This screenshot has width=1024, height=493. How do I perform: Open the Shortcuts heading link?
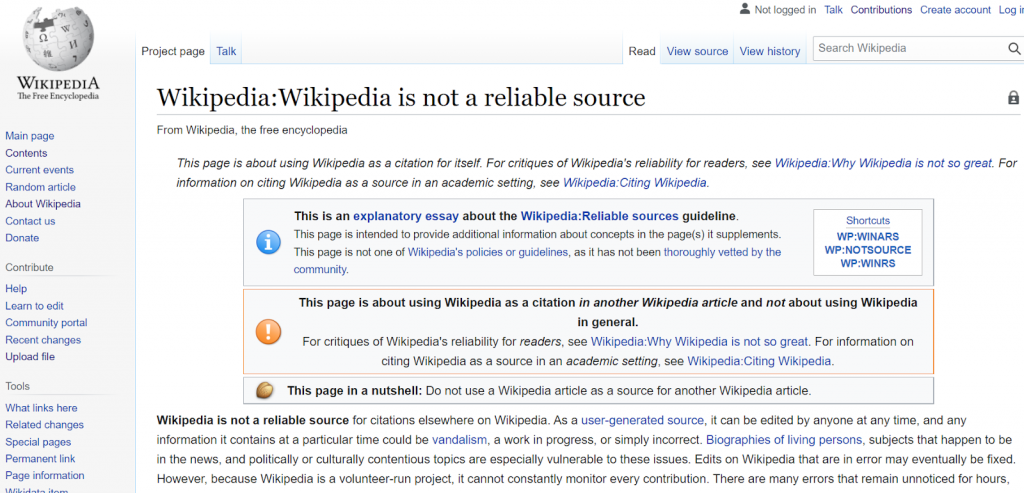(x=867, y=221)
